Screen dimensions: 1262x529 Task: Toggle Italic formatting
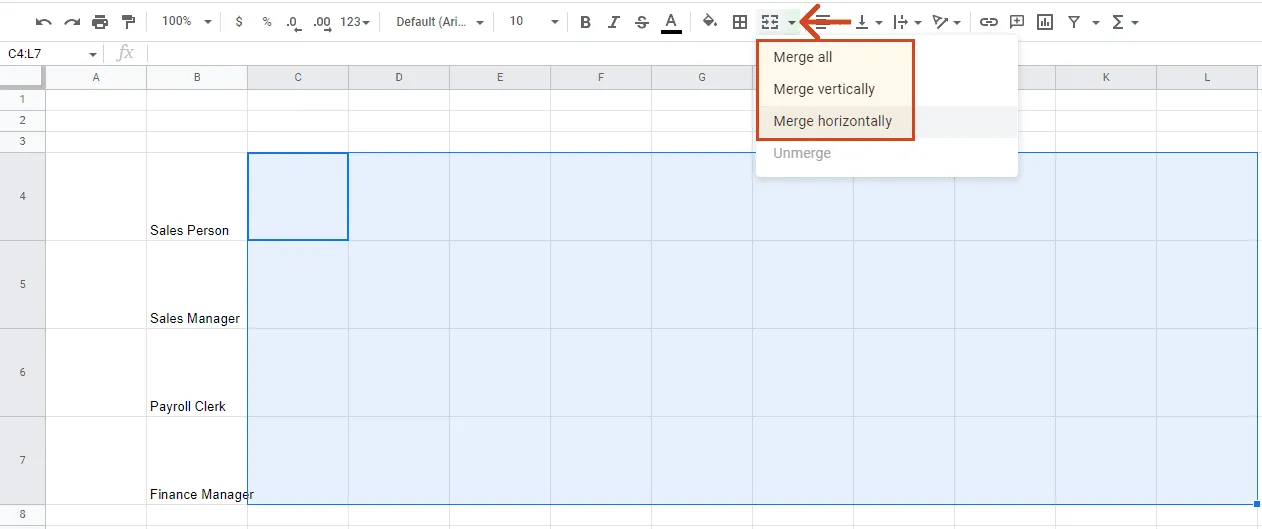(x=614, y=22)
